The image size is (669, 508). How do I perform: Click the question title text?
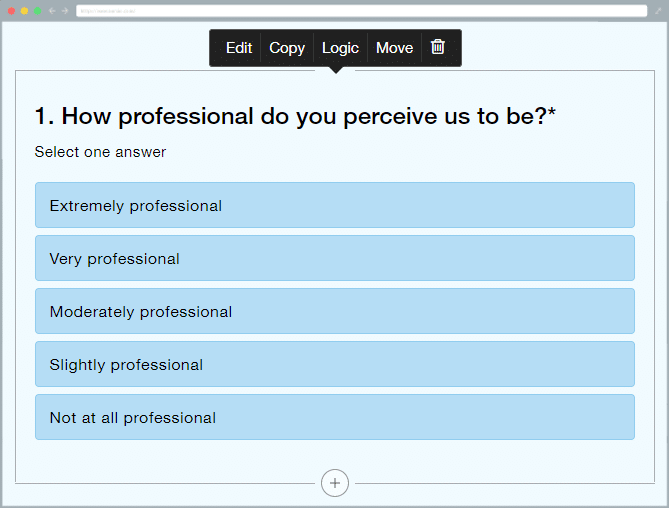295,116
